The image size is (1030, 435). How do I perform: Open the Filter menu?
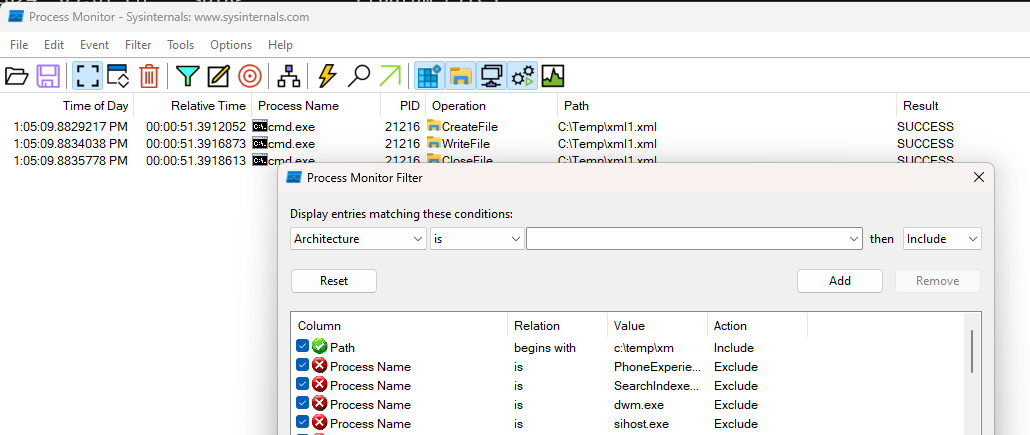pos(138,45)
